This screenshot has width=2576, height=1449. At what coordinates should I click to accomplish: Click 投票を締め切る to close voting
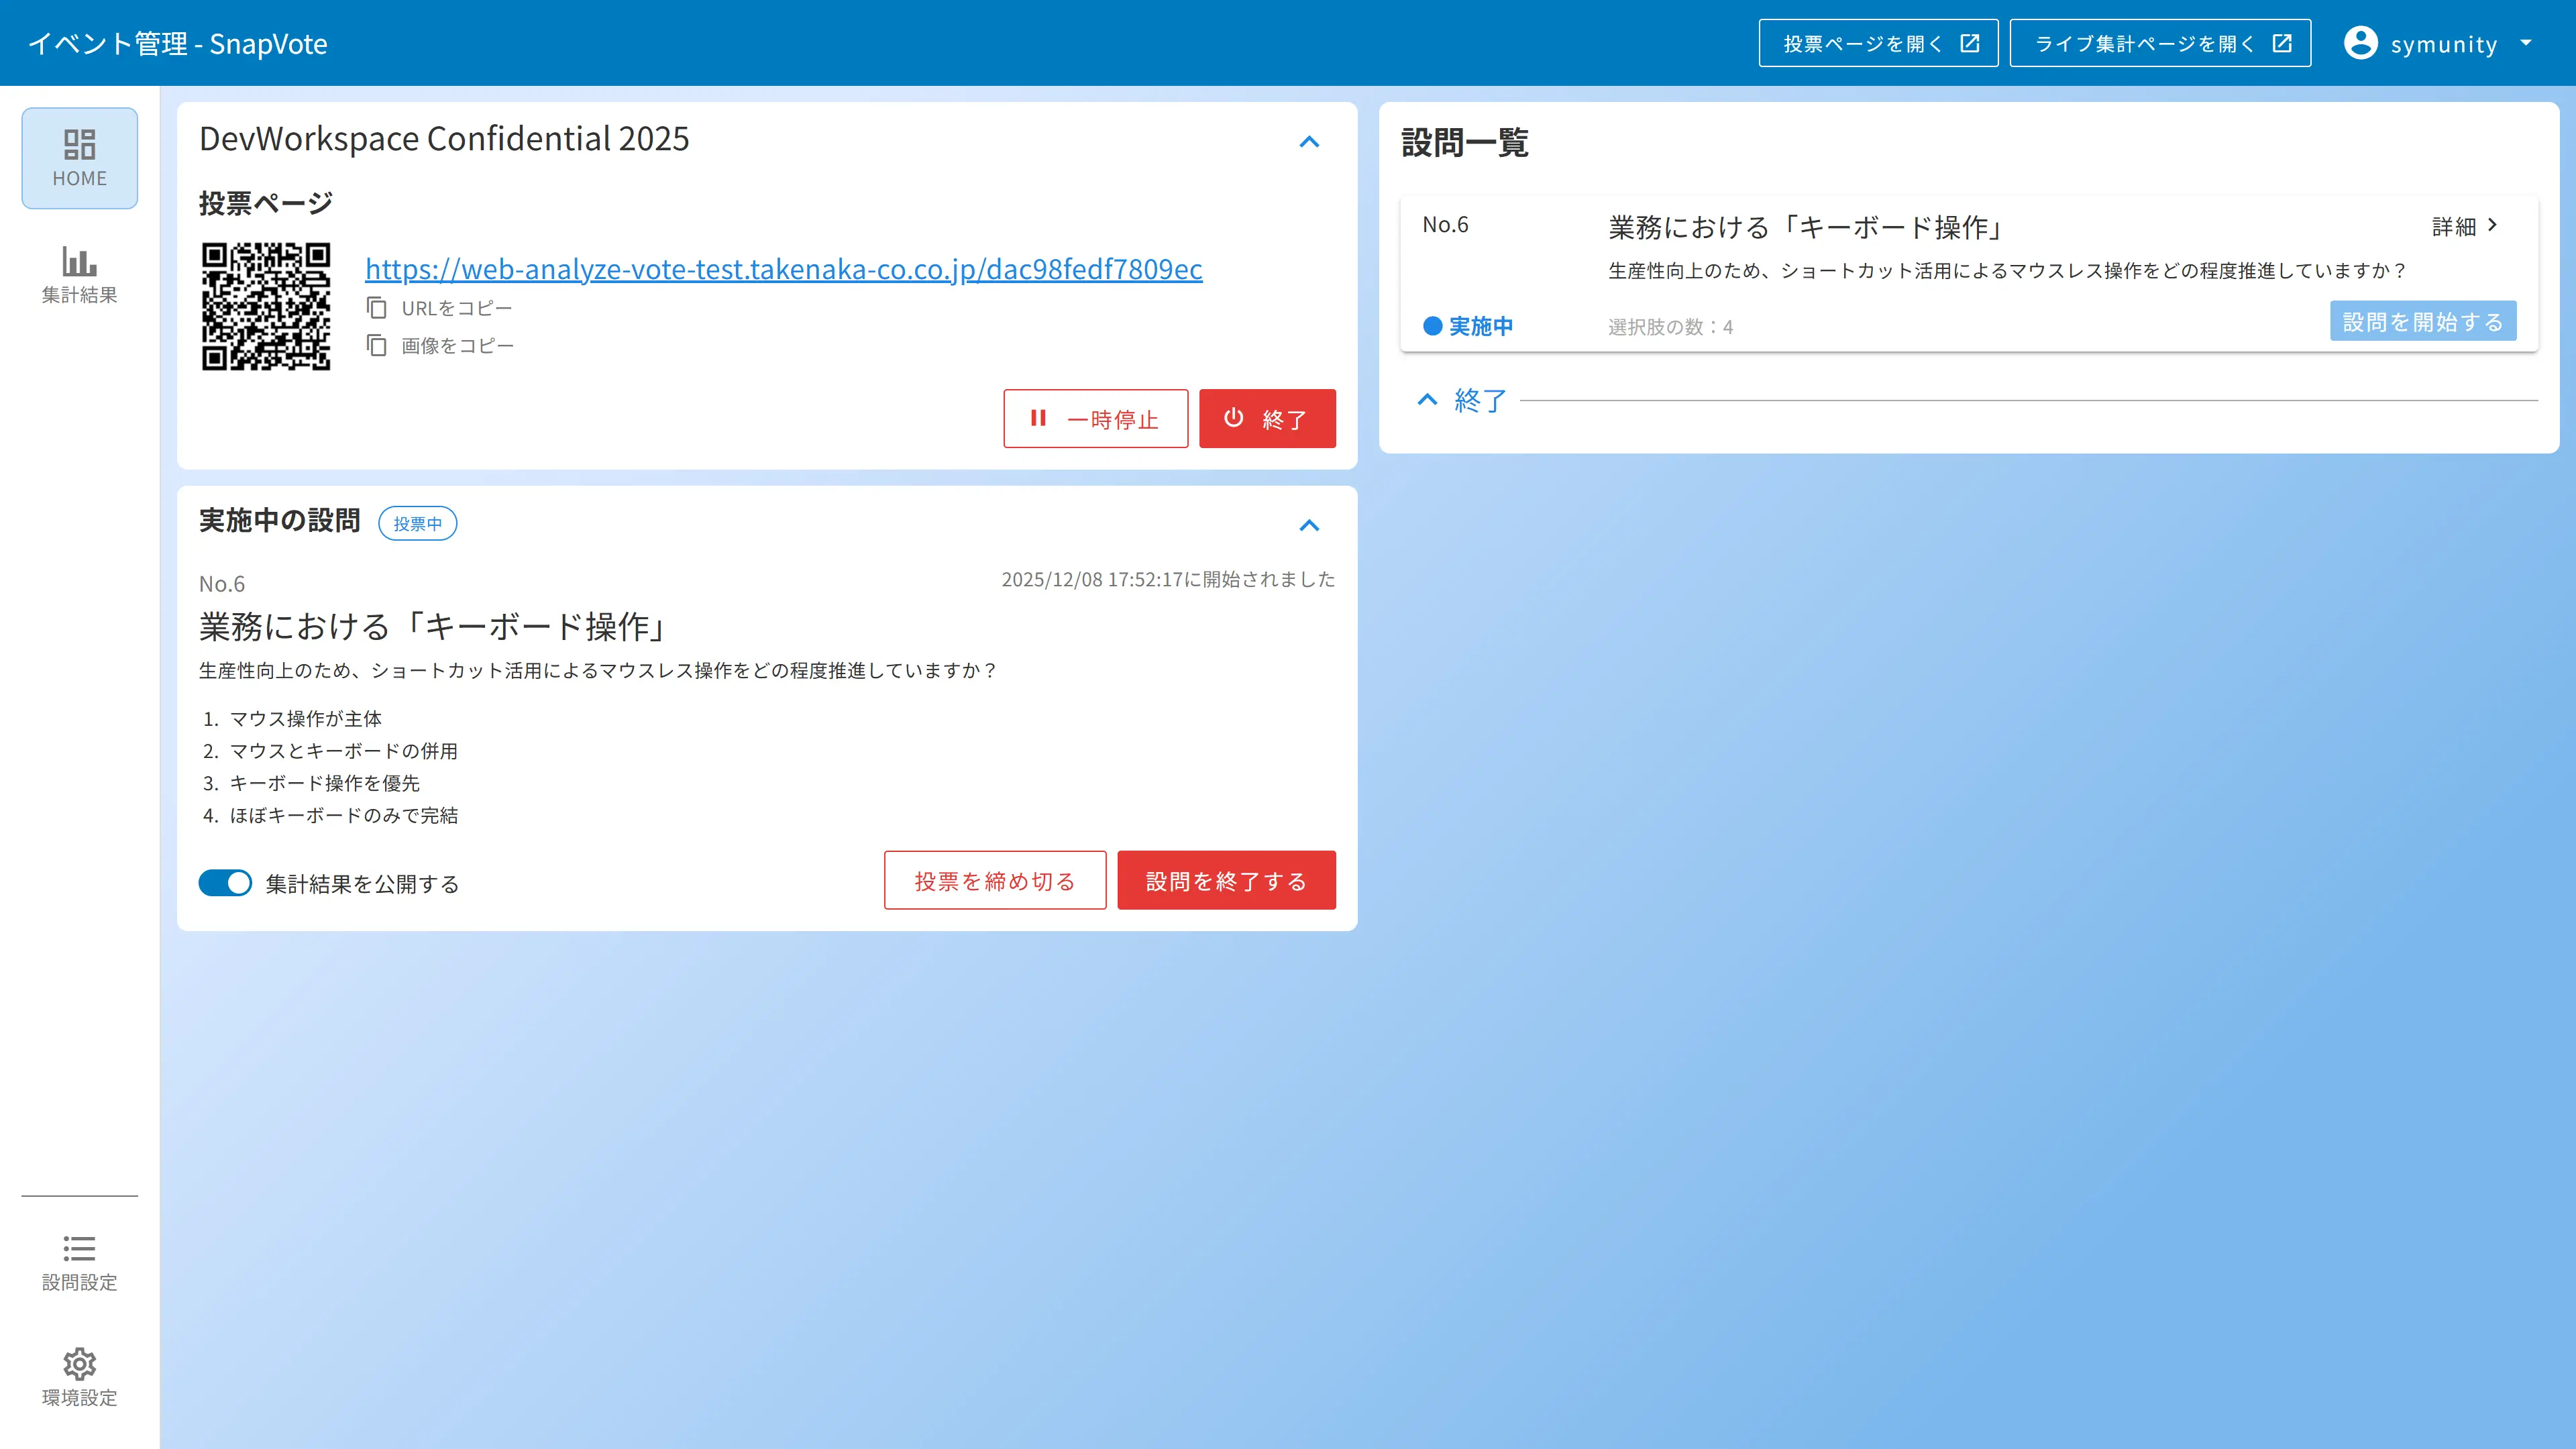tap(995, 880)
